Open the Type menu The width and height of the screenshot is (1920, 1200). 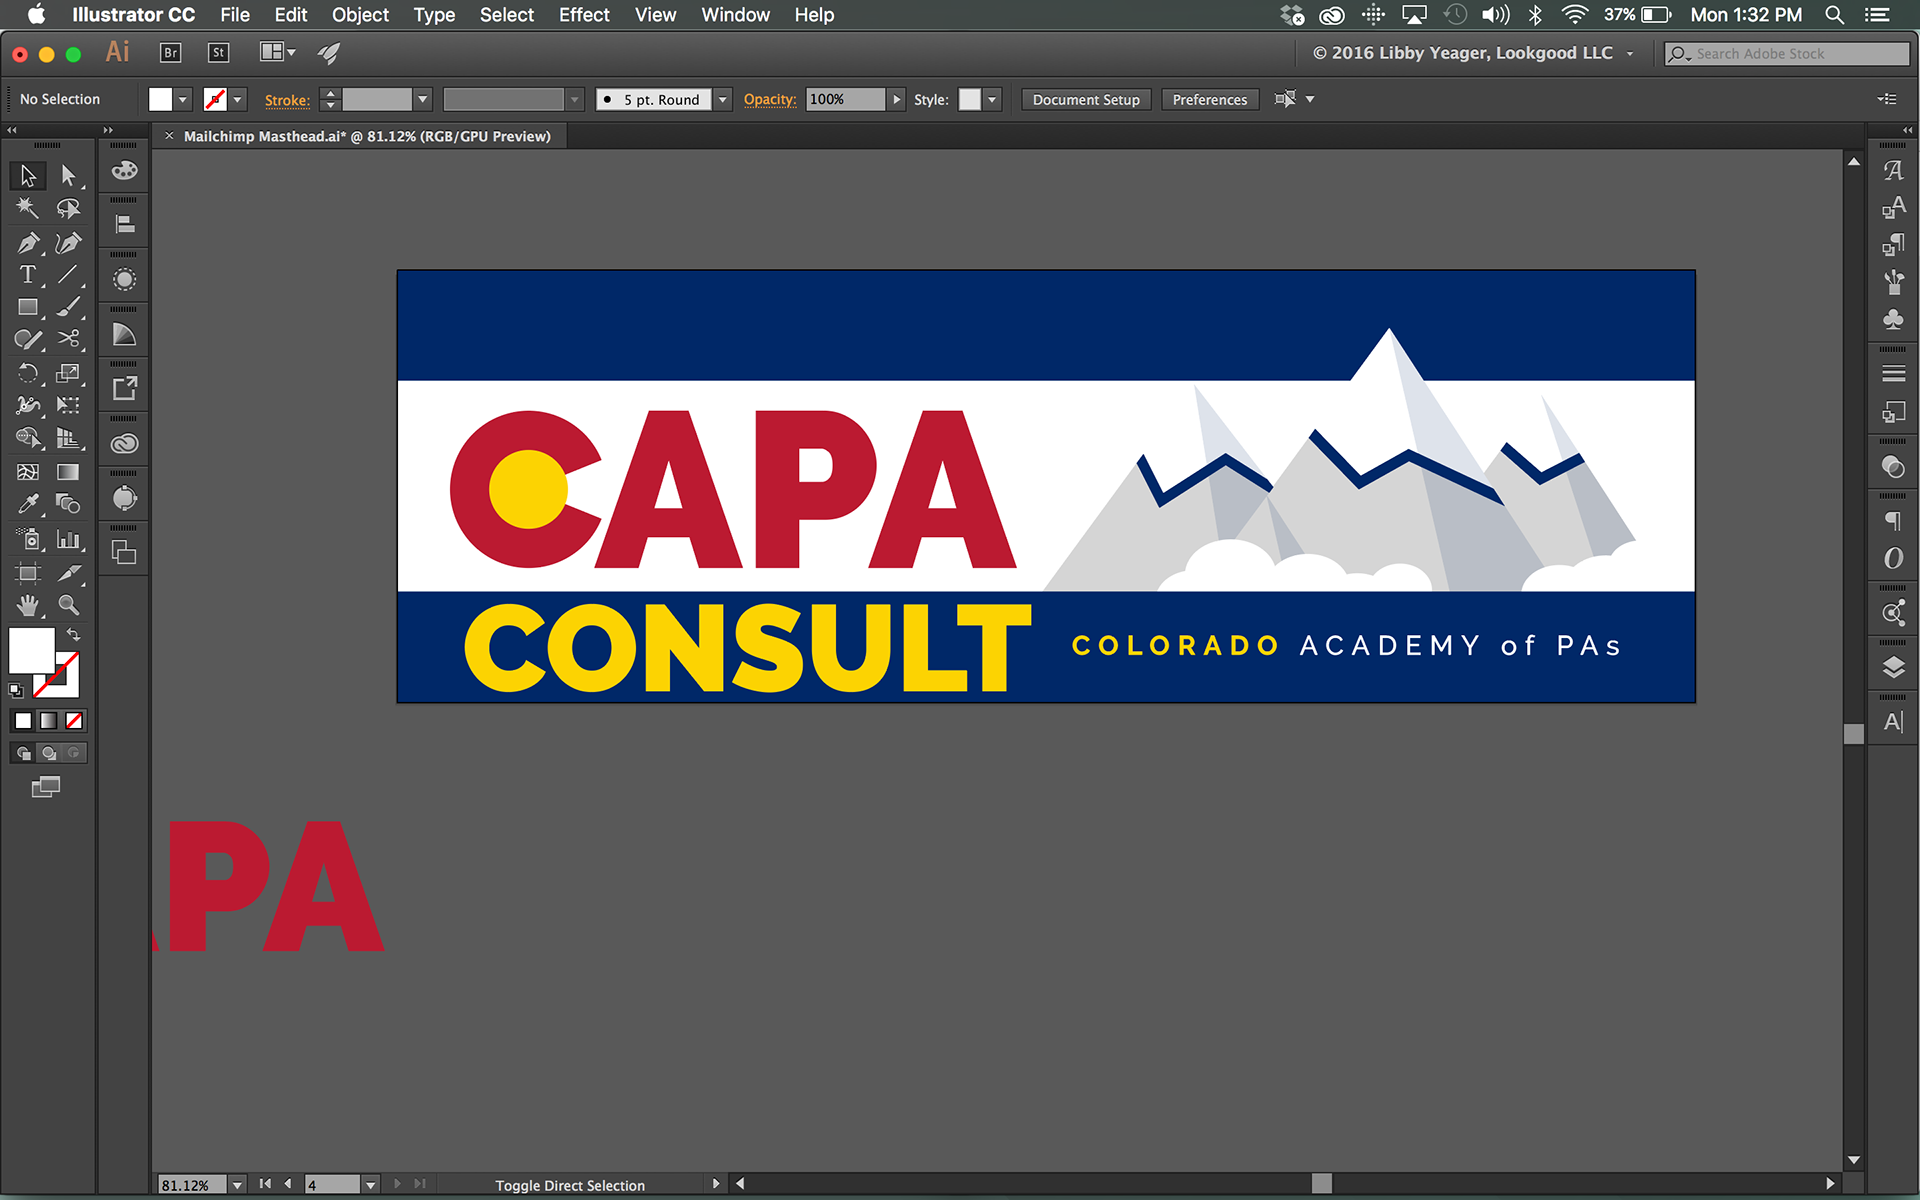point(434,15)
